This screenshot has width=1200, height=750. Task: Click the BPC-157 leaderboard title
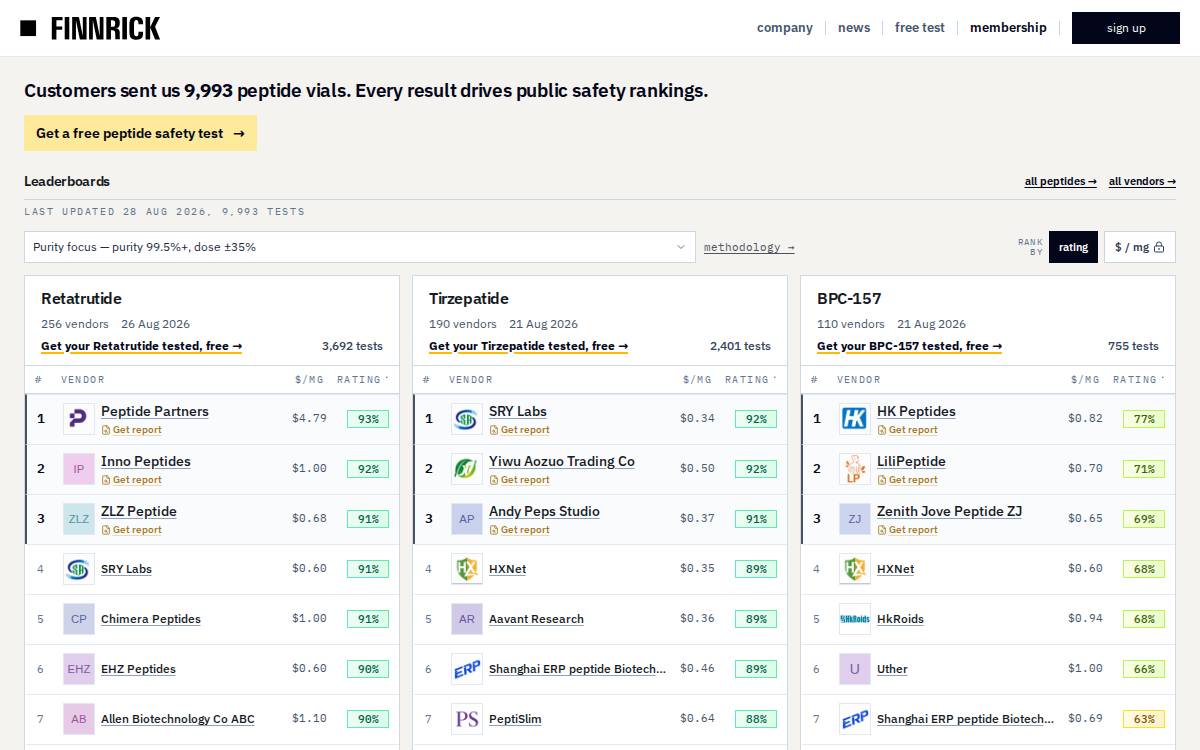[x=849, y=298]
